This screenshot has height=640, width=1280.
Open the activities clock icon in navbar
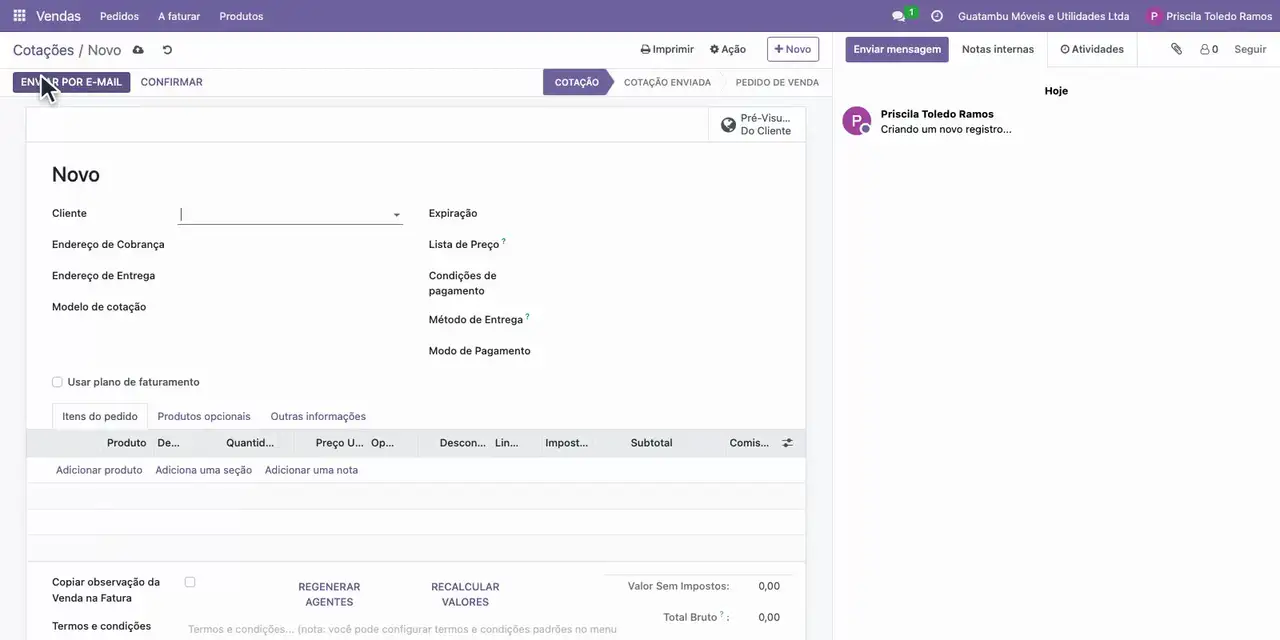pos(937,16)
